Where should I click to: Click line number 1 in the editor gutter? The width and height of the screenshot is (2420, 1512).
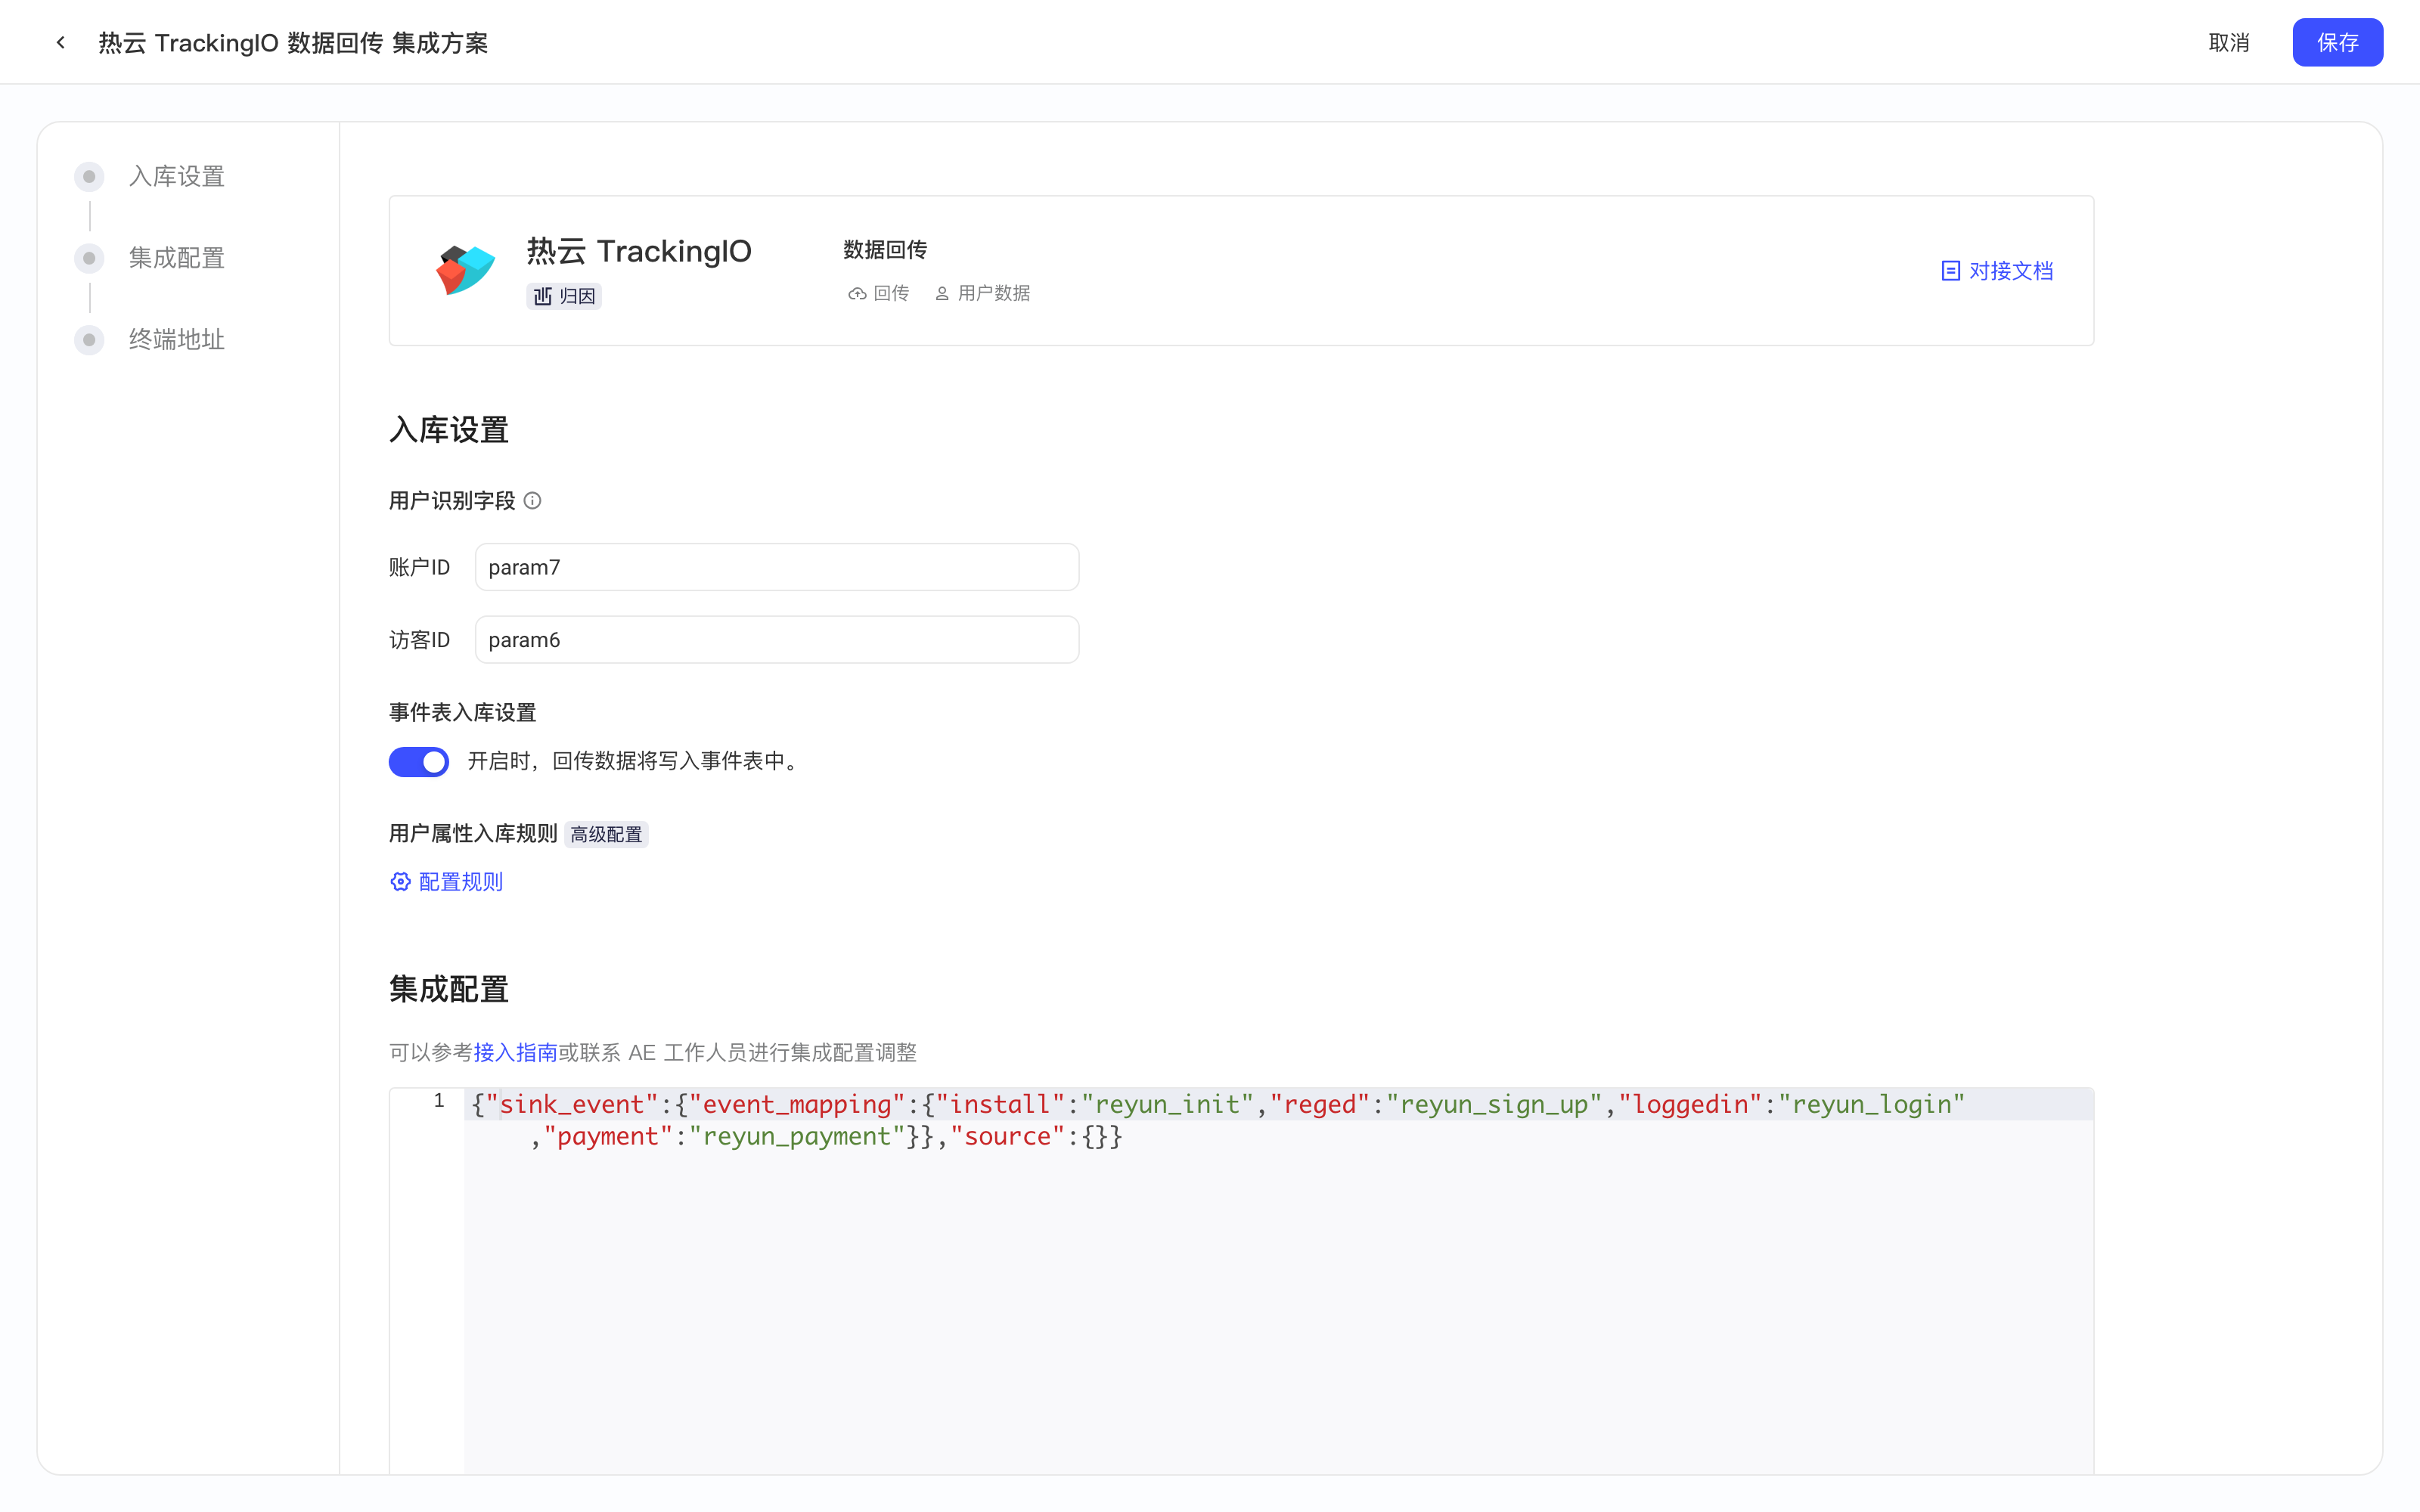(x=439, y=1101)
